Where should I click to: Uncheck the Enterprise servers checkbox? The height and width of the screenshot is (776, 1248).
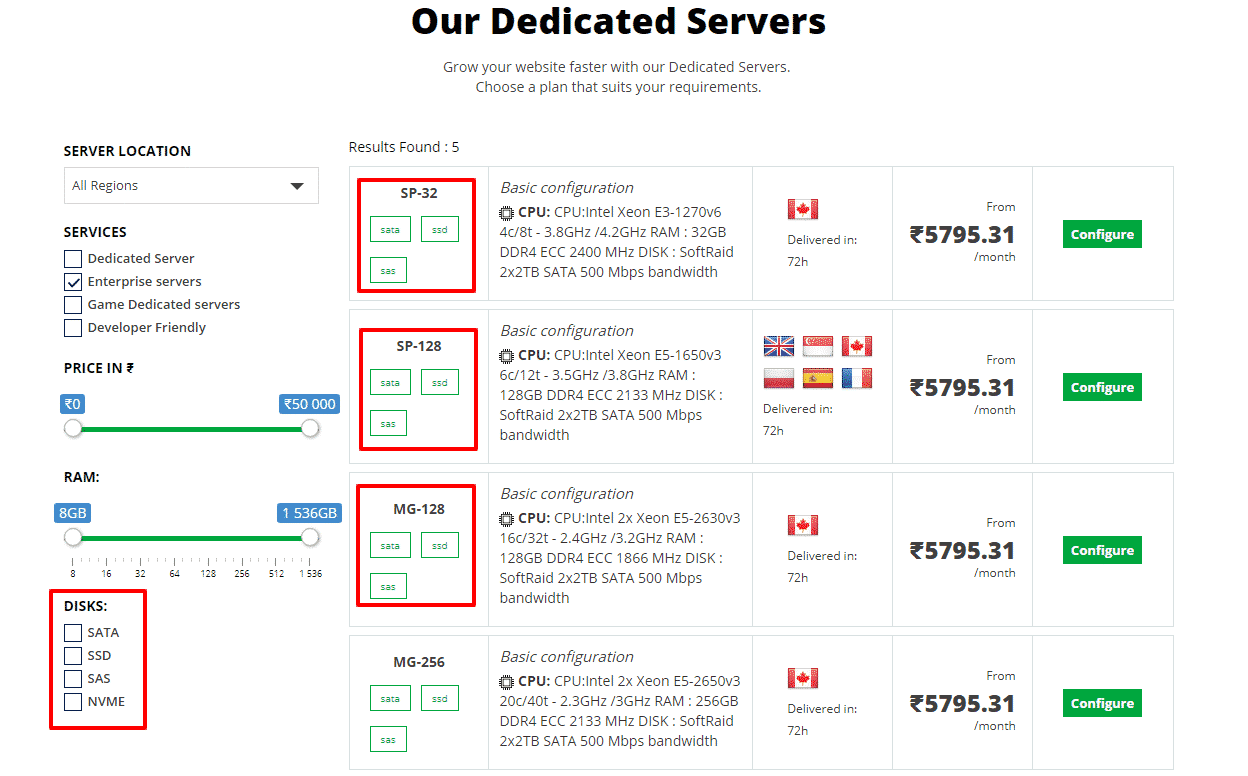[73, 282]
